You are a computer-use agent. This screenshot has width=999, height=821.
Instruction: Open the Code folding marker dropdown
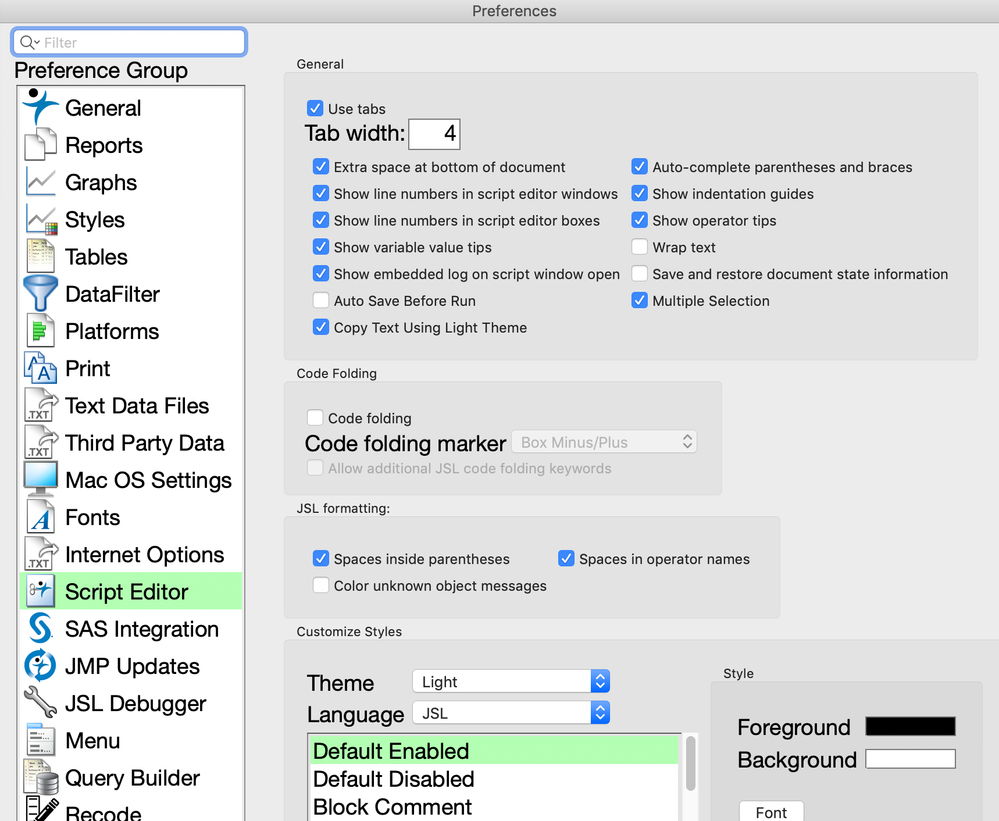tap(604, 442)
